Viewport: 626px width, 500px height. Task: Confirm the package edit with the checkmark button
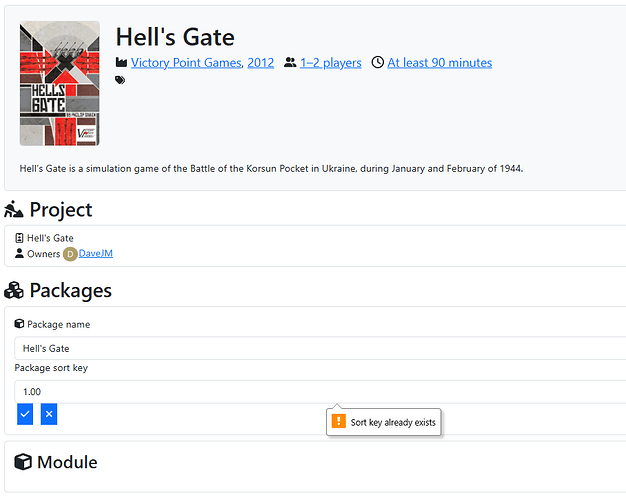coord(25,414)
